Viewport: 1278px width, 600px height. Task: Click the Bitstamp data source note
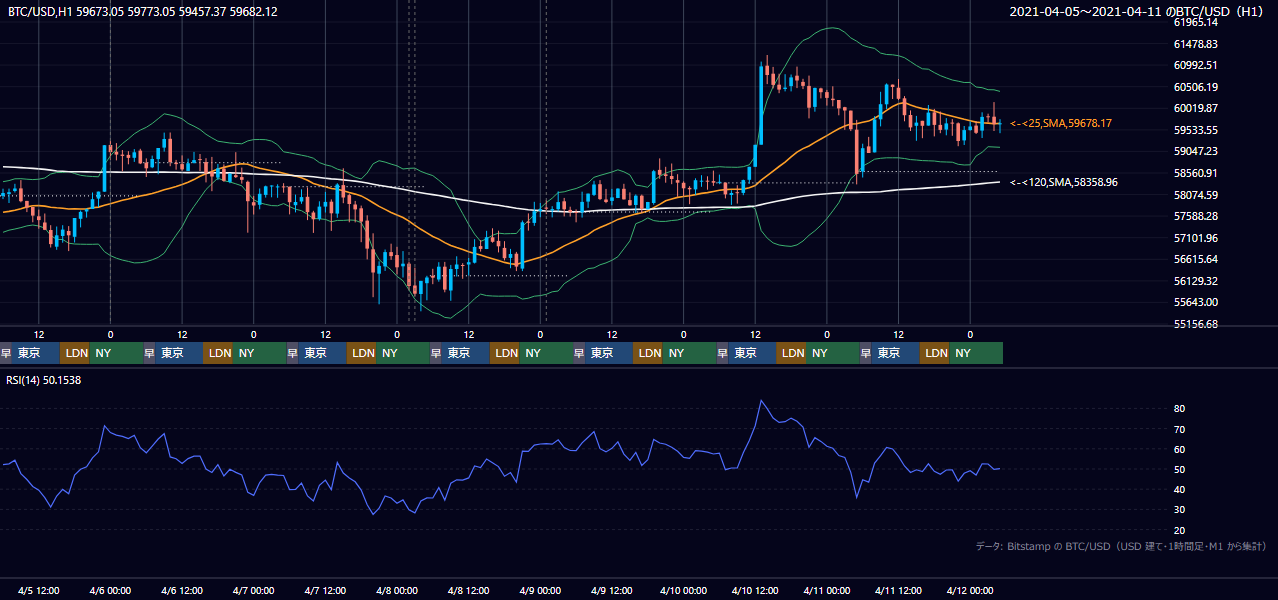click(x=1121, y=546)
